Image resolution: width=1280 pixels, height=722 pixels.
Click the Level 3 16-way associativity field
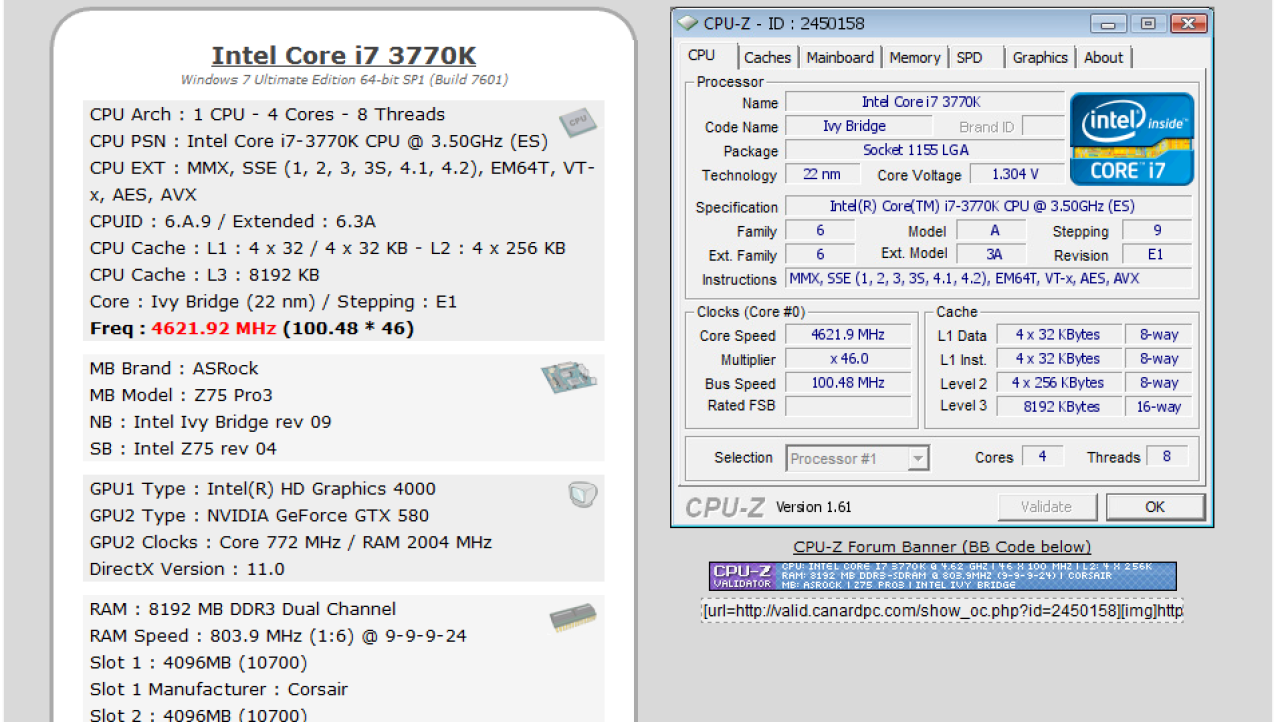[1159, 407]
